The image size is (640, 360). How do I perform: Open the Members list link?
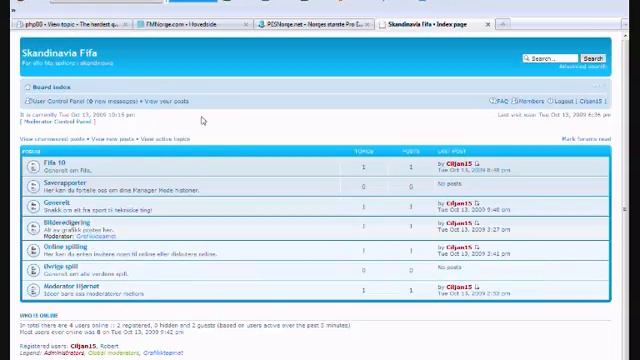(531, 101)
